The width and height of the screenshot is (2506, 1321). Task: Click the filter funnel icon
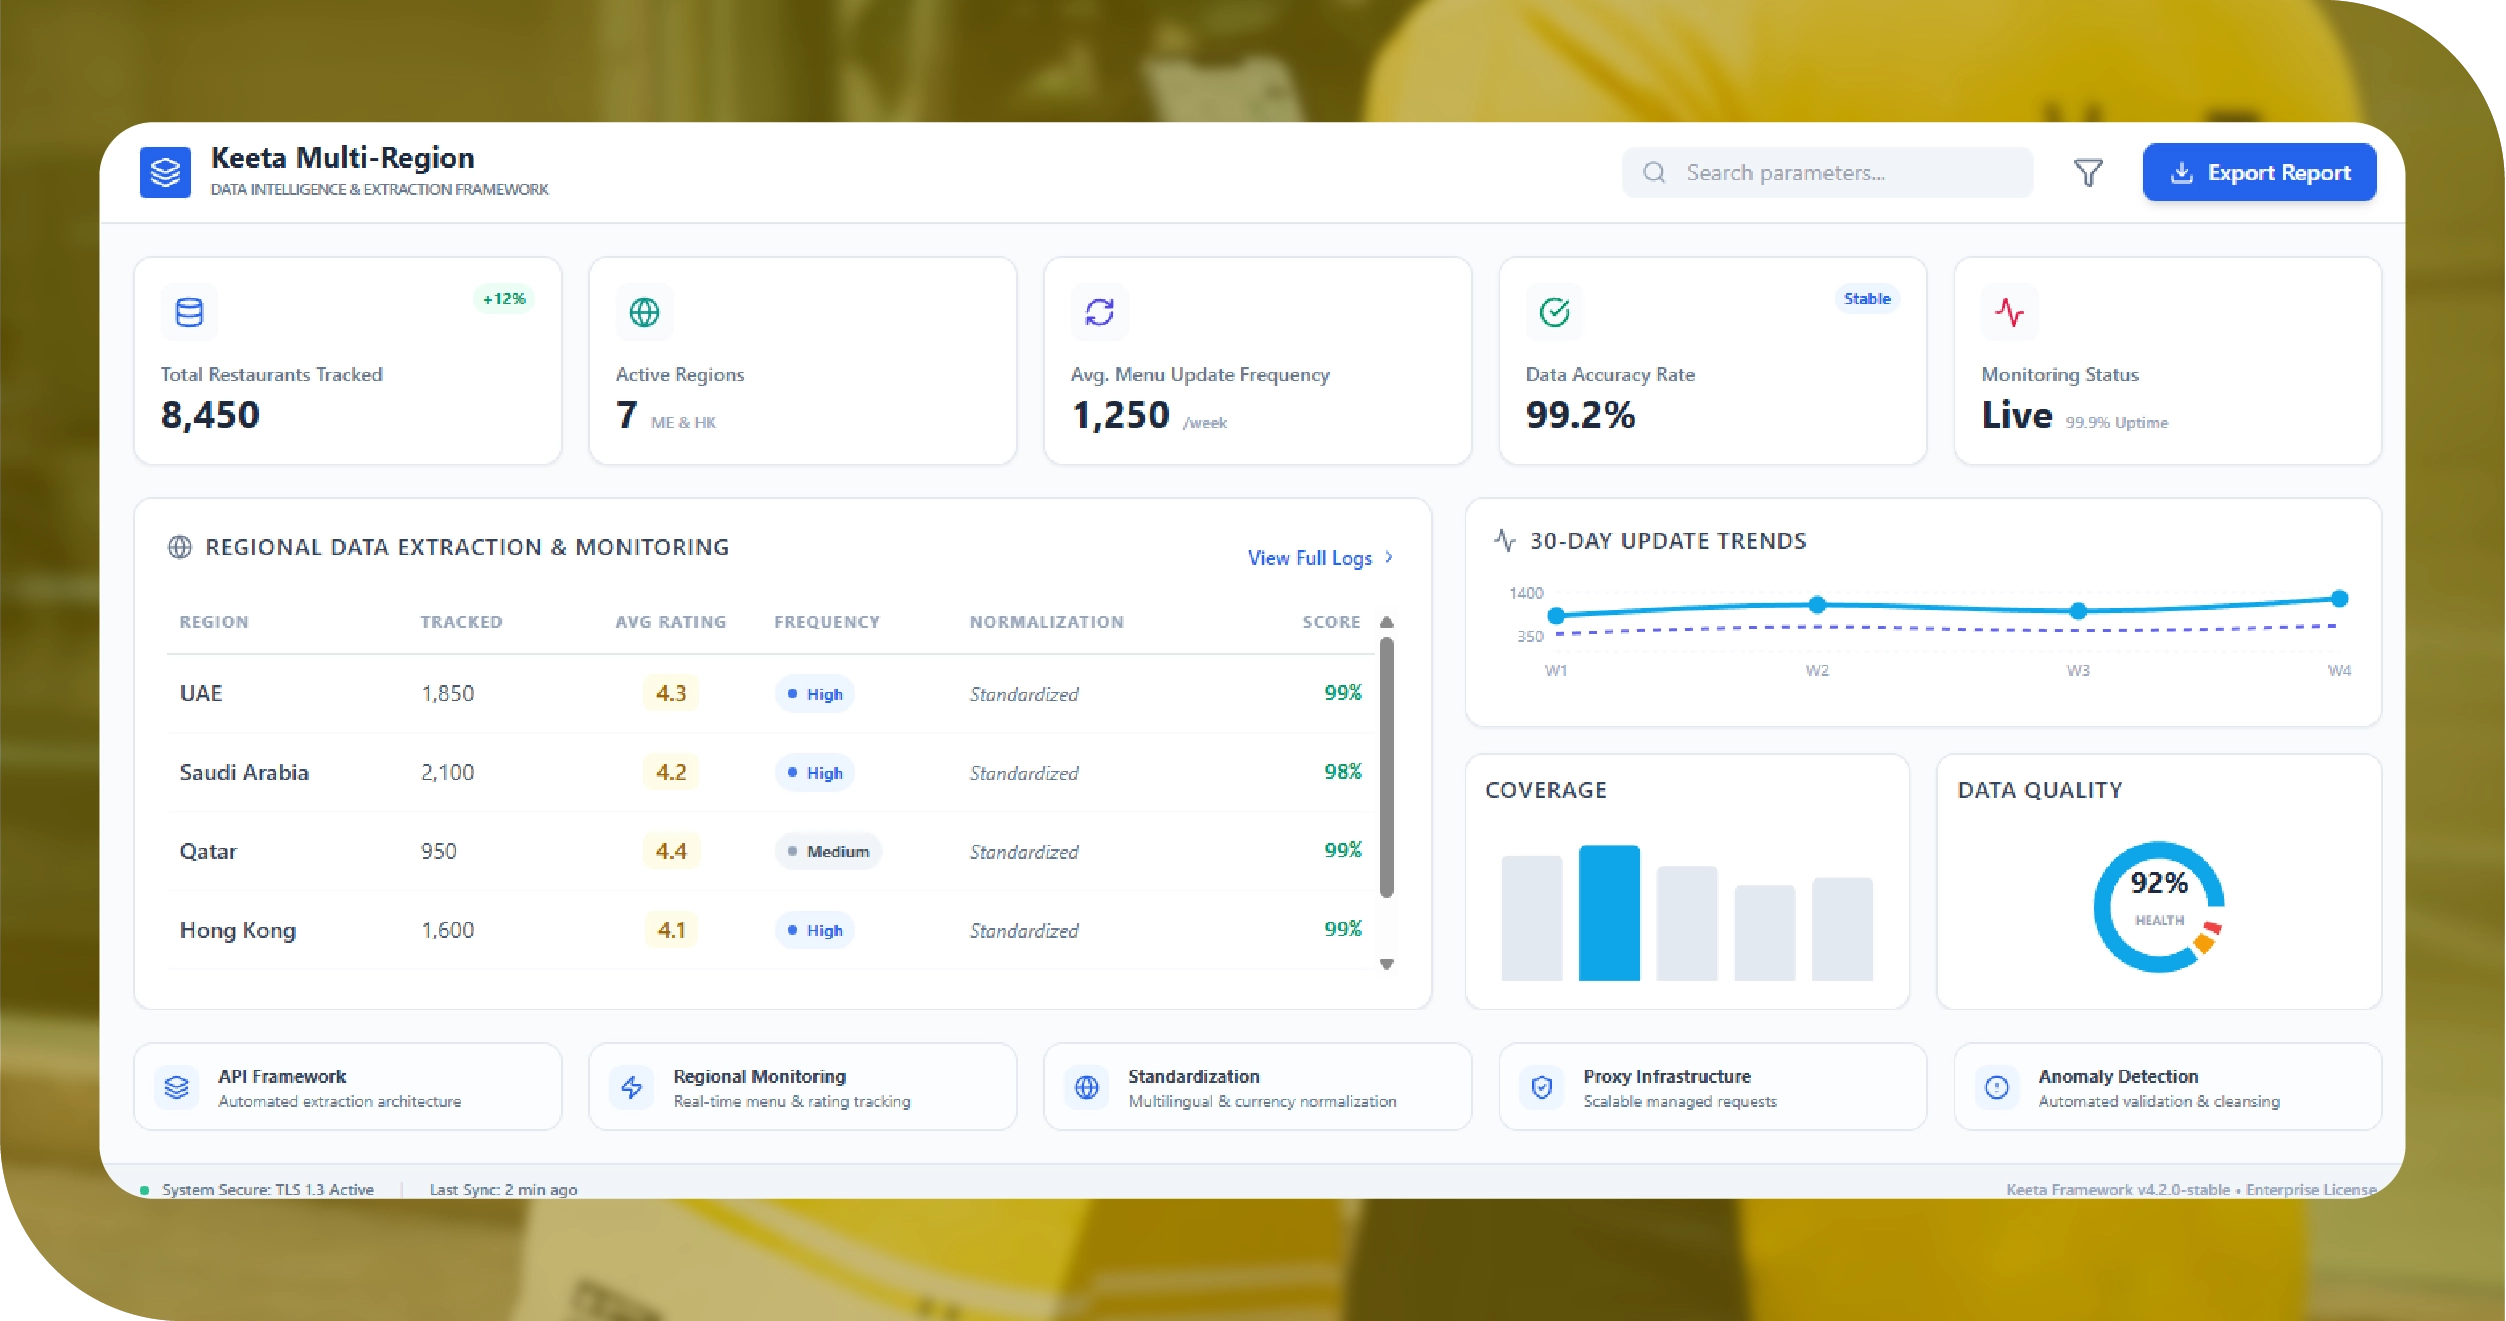2088,173
